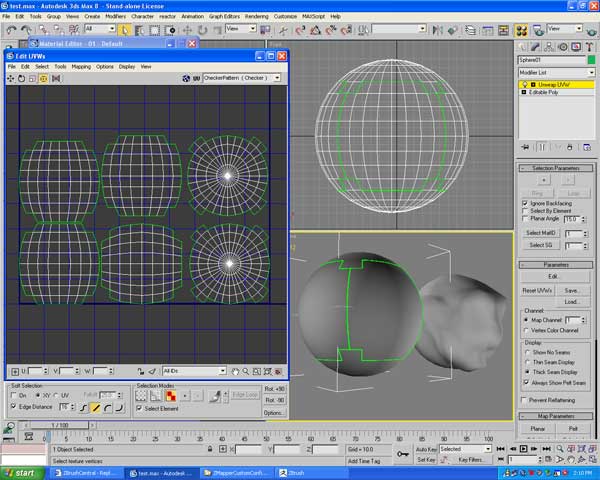This screenshot has height=480, width=600.
Task: Select Vertex sub-object mode in Selection Modes
Action: tap(142, 395)
